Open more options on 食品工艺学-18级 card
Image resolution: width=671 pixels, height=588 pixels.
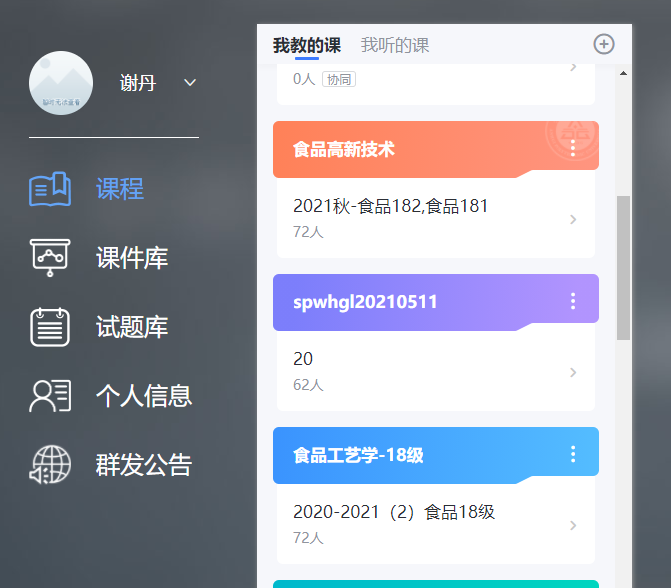tap(573, 454)
